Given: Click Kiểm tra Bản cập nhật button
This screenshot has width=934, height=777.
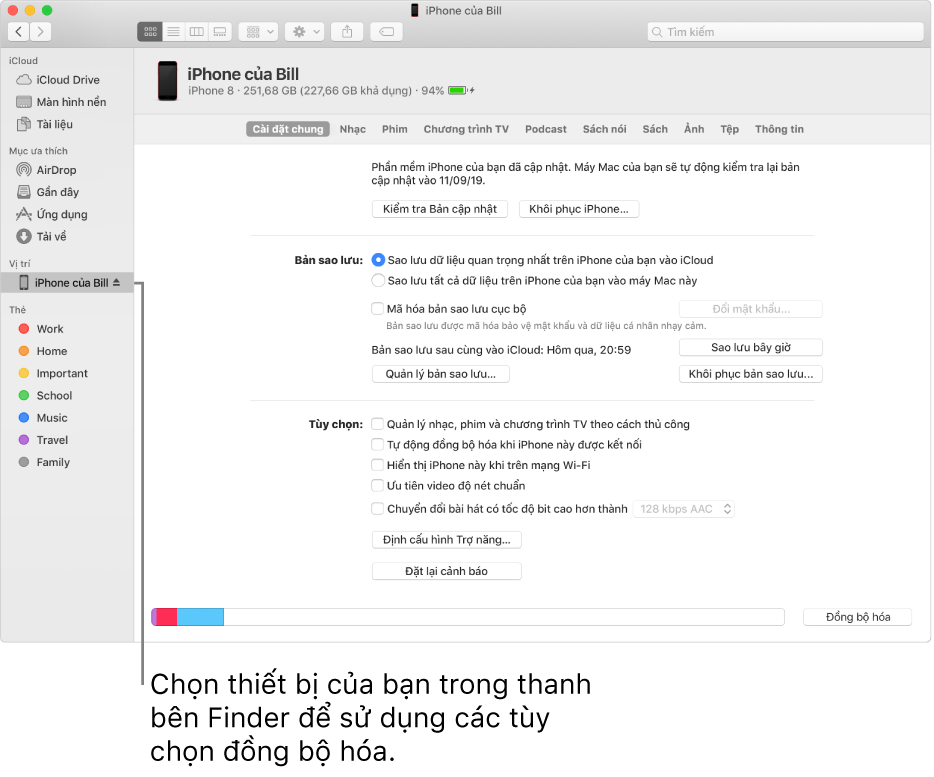Looking at the screenshot, I should [440, 209].
